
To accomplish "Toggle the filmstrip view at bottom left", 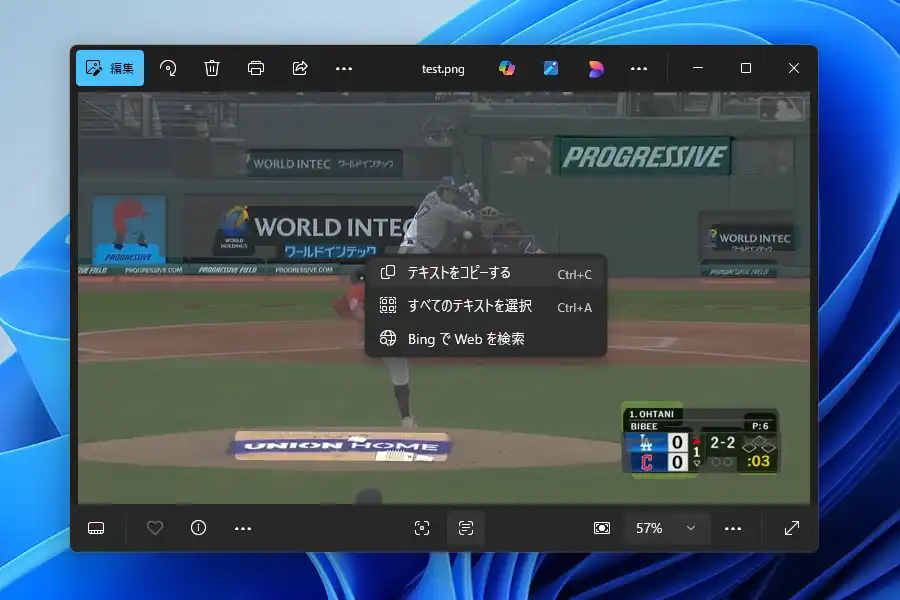I will [97, 528].
